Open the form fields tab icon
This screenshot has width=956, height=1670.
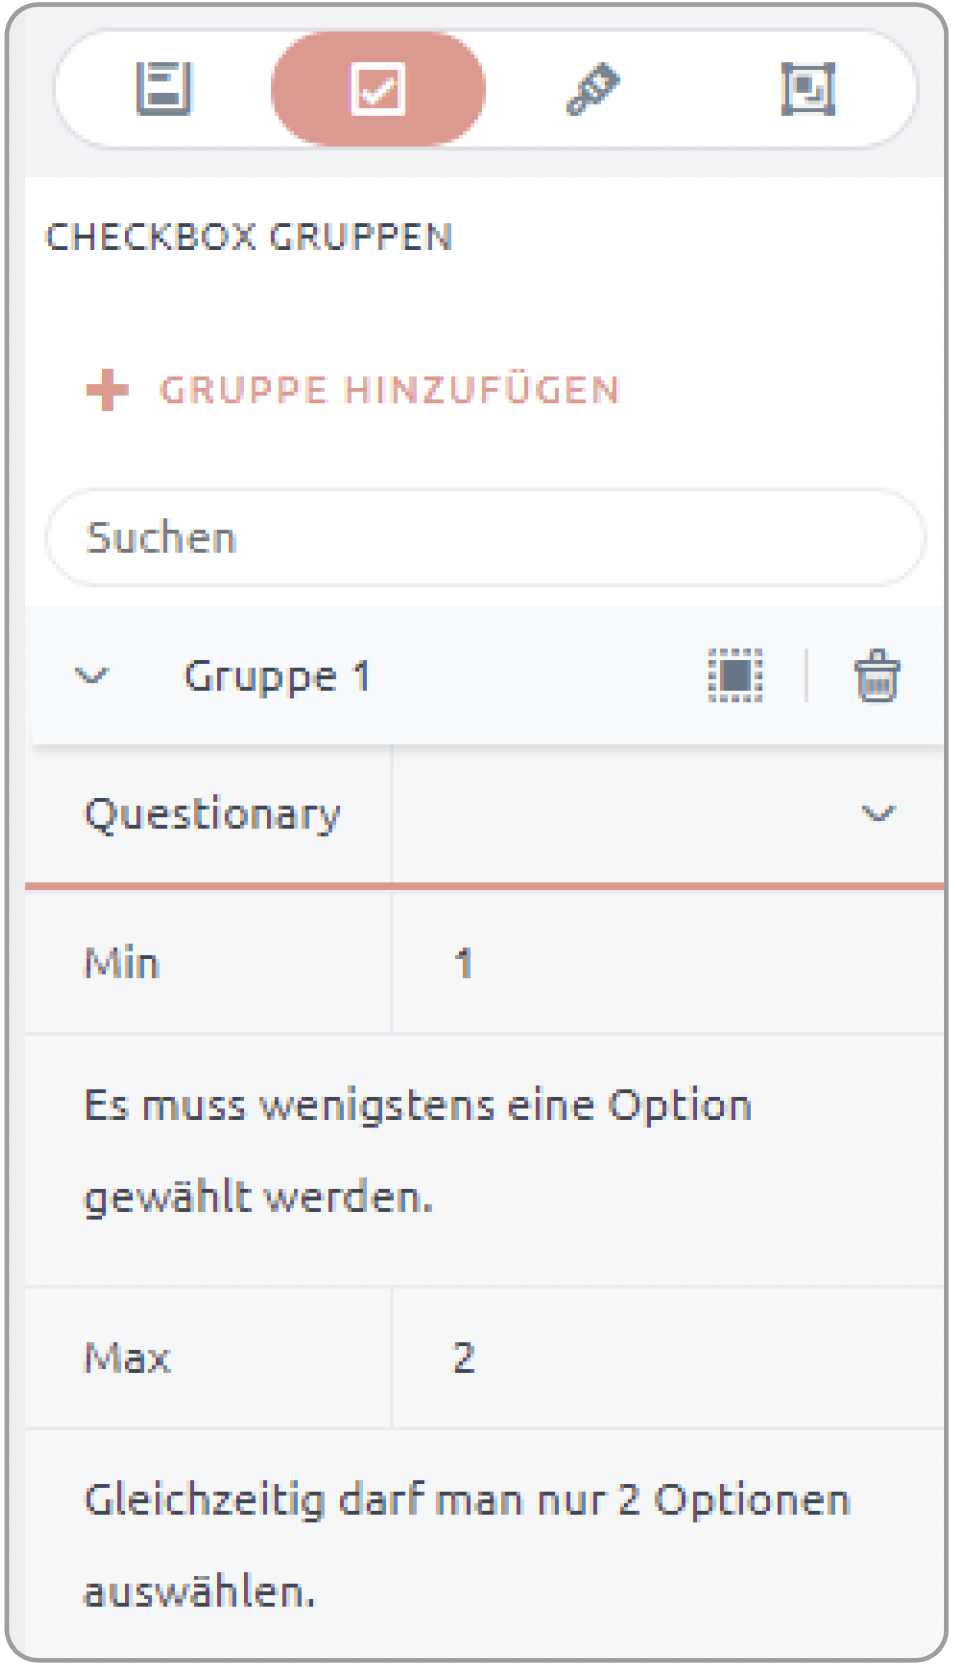coord(163,89)
